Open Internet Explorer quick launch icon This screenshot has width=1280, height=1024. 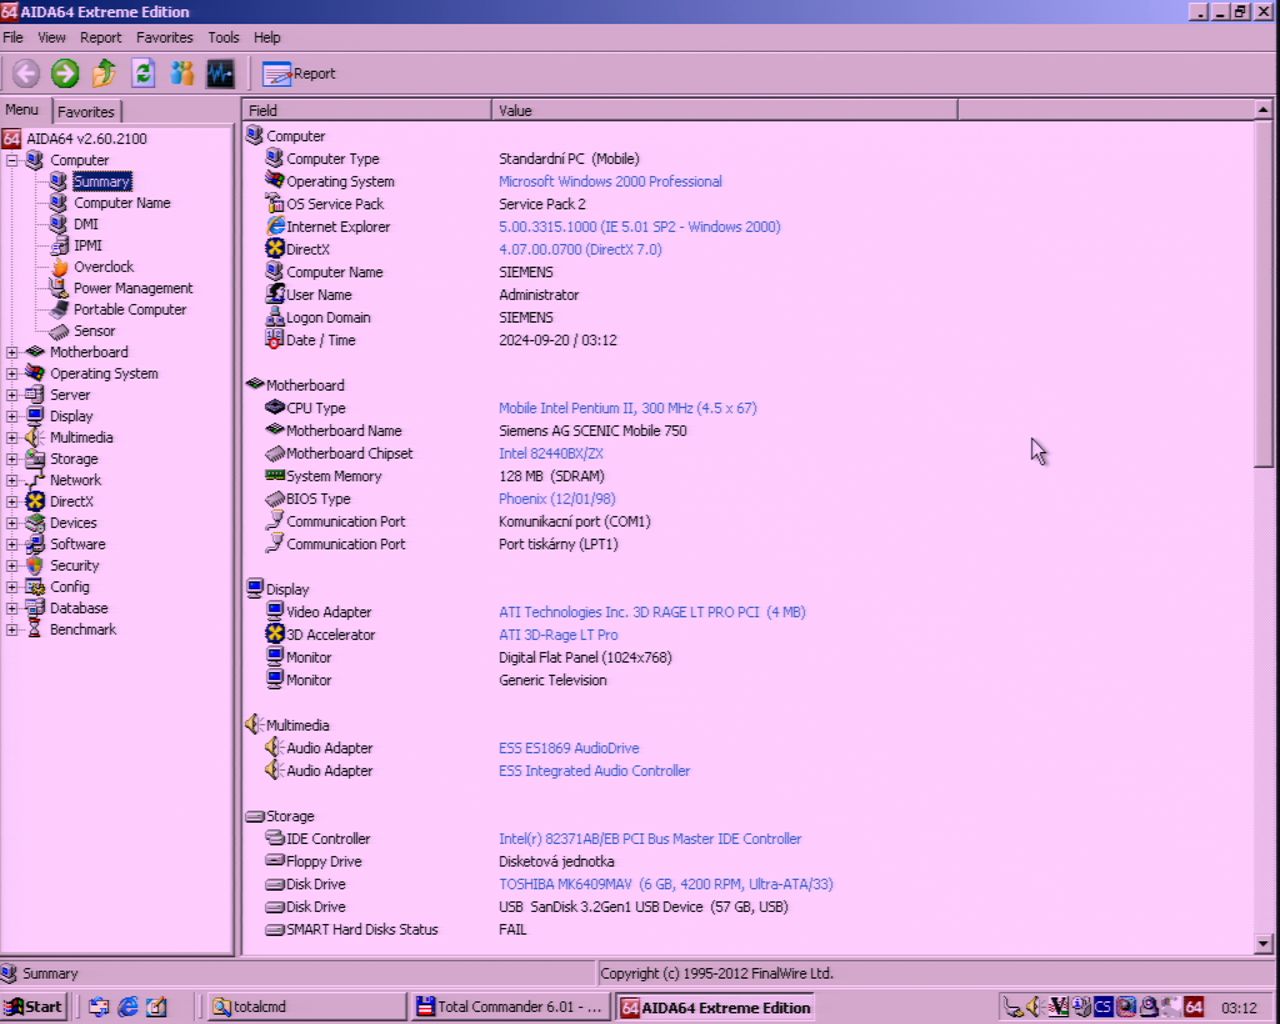pyautogui.click(x=128, y=1007)
